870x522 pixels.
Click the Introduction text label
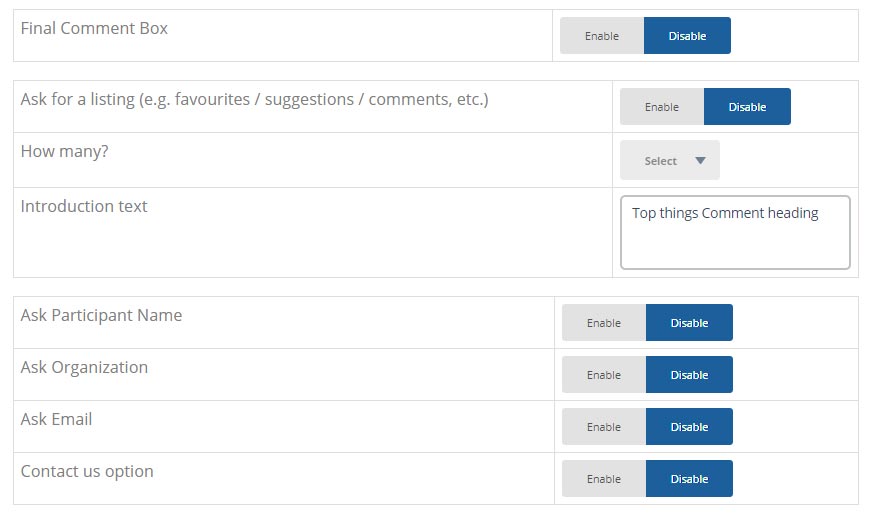pyautogui.click(x=84, y=206)
